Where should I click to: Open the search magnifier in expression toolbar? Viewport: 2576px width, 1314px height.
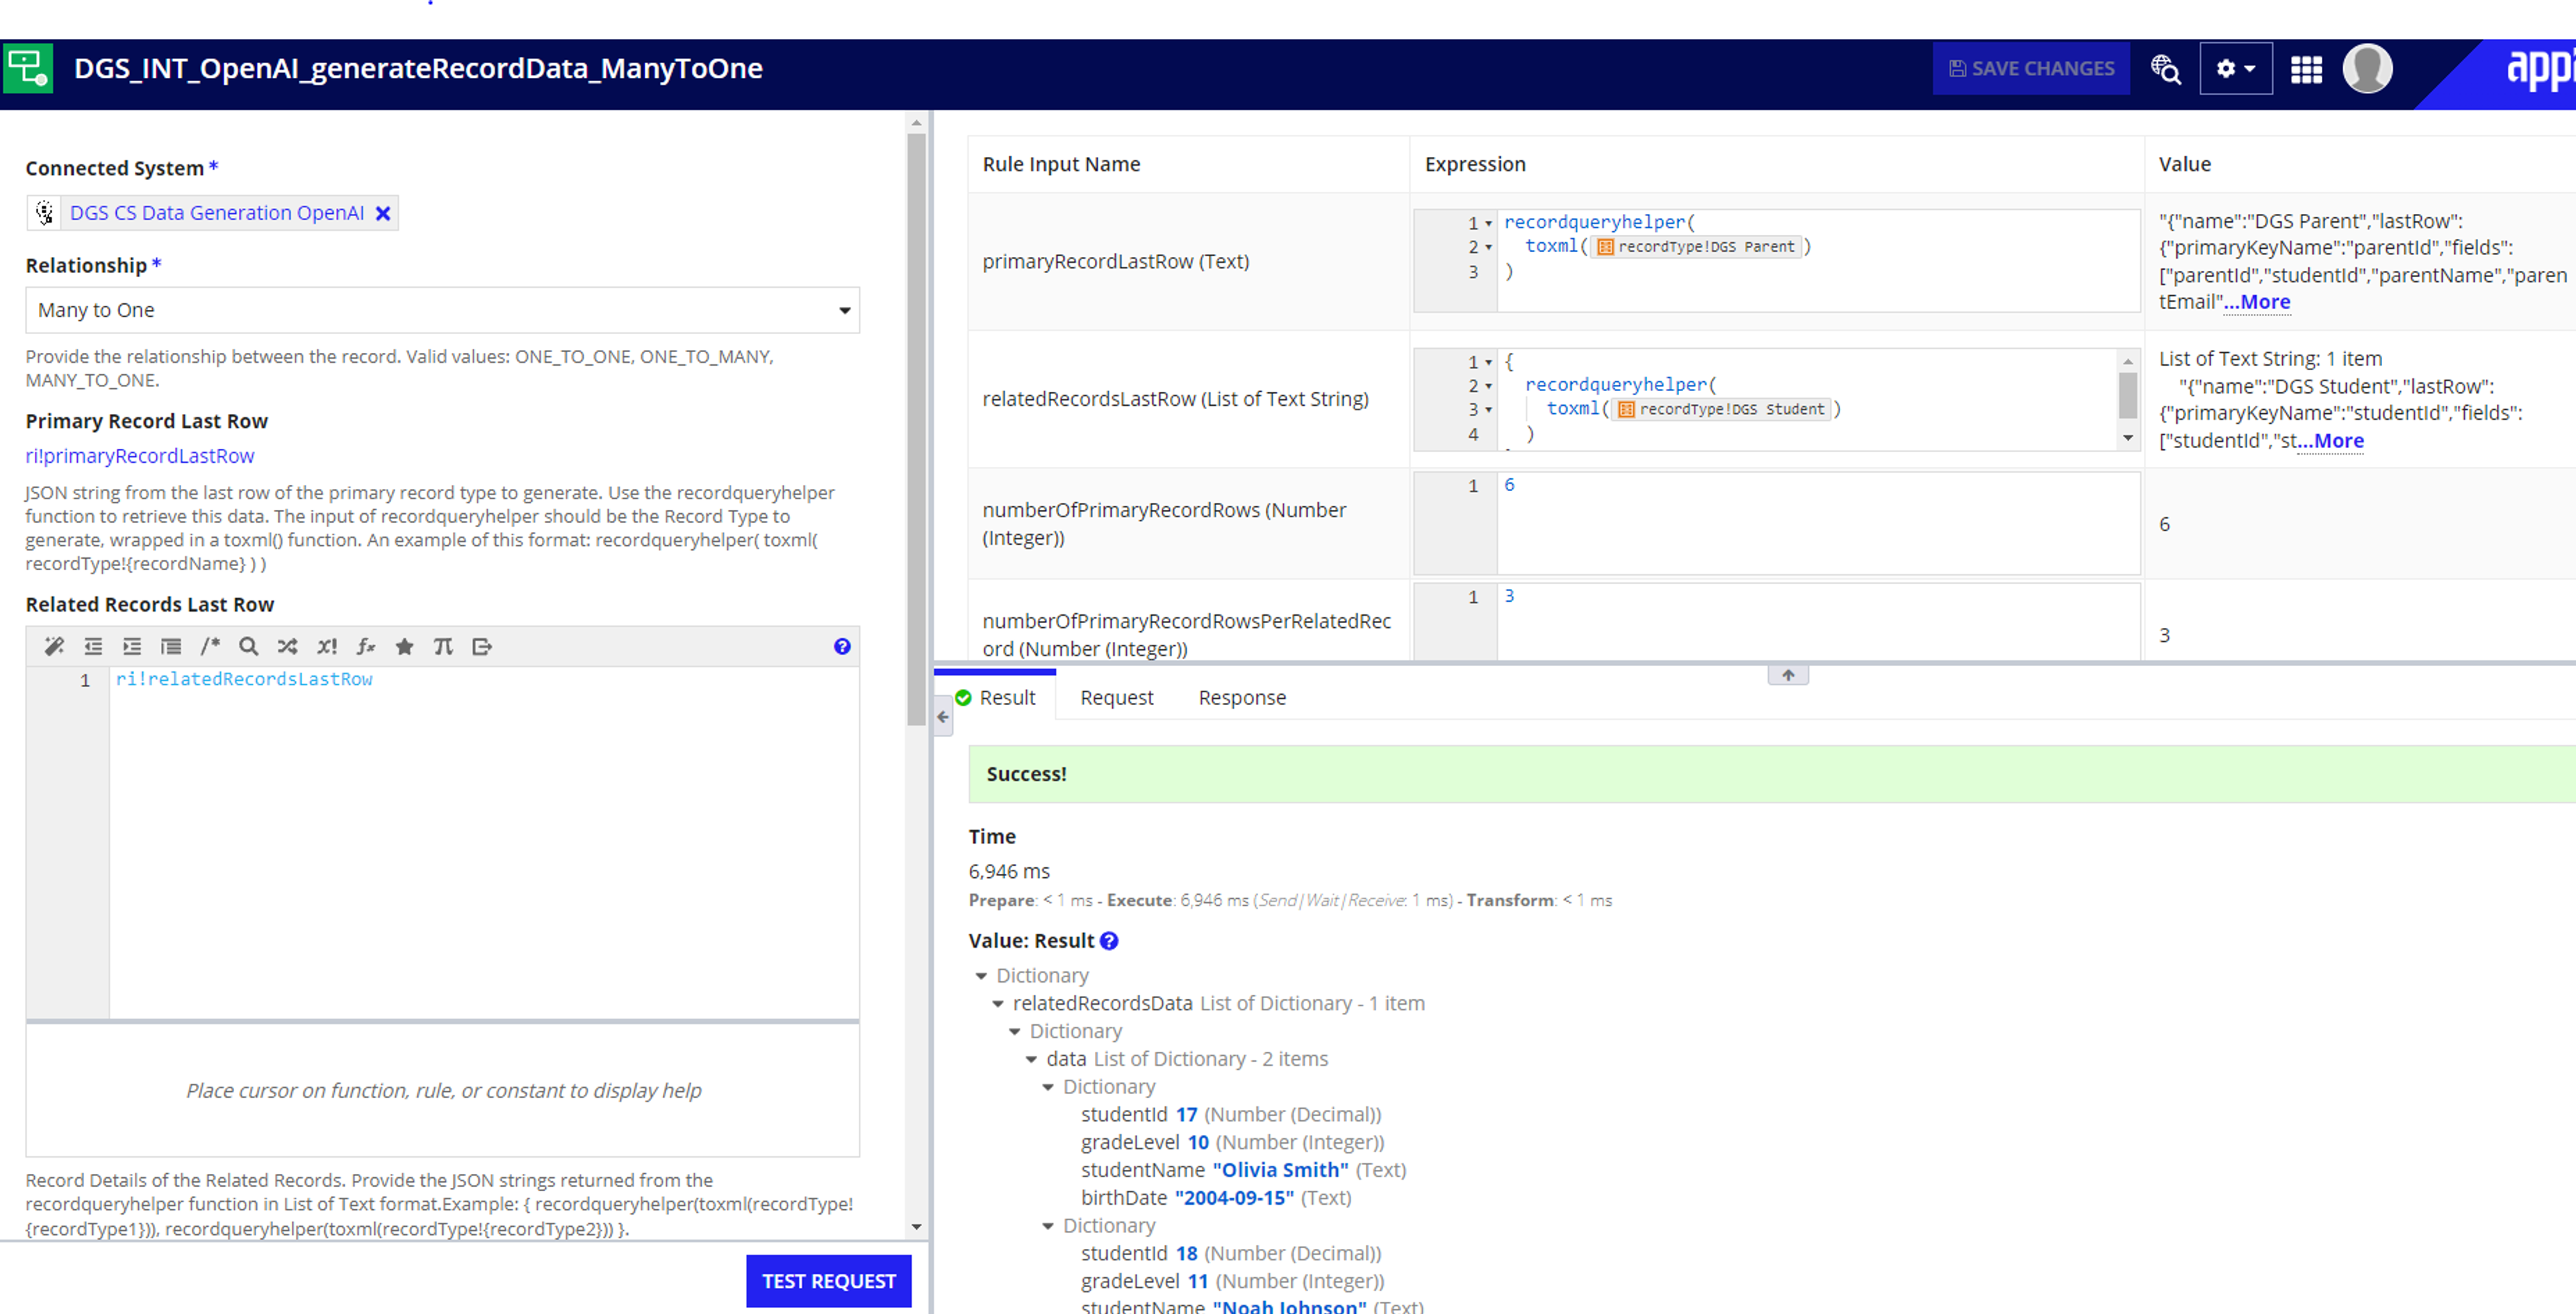[249, 647]
